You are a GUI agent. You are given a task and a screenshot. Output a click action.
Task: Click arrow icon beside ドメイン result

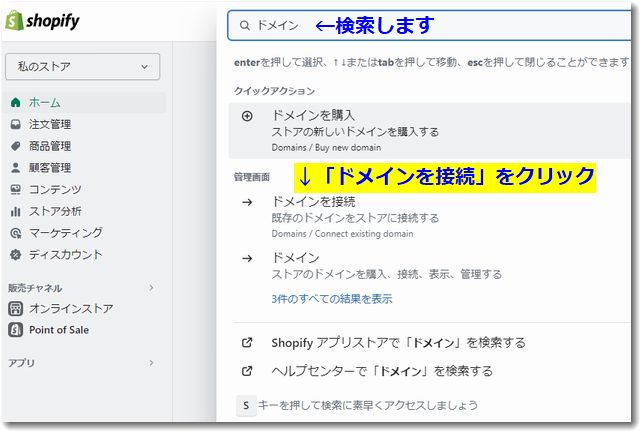click(x=247, y=258)
